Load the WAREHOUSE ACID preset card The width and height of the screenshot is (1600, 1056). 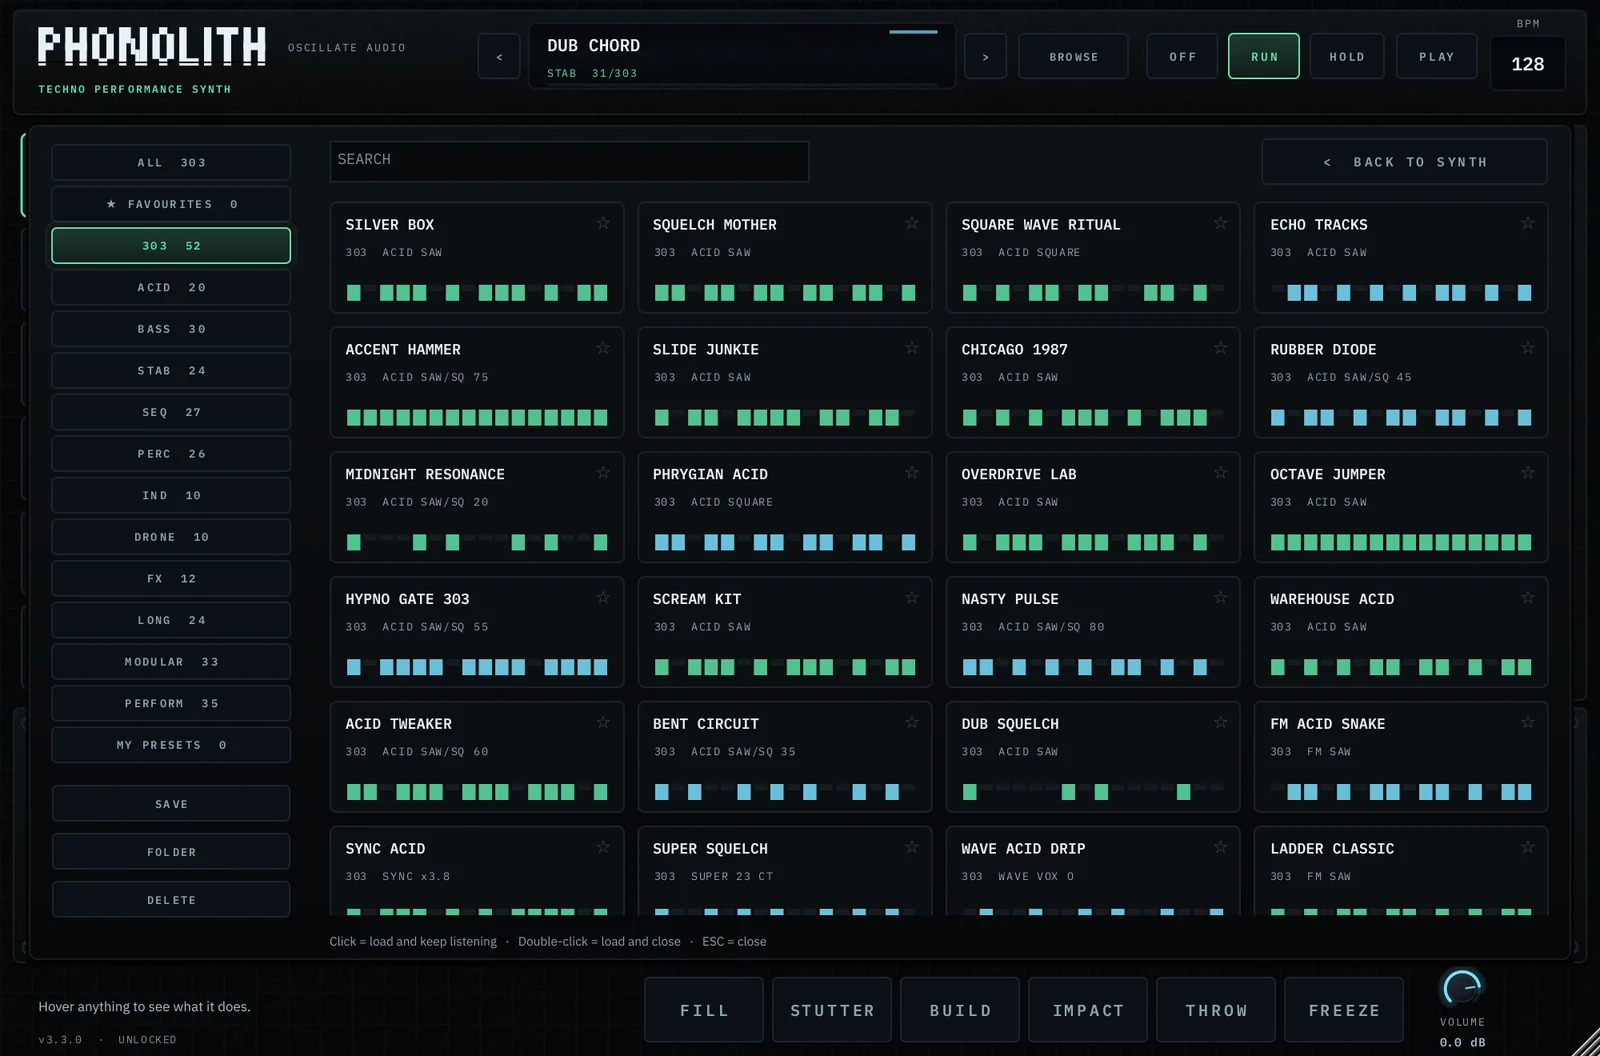1401,632
